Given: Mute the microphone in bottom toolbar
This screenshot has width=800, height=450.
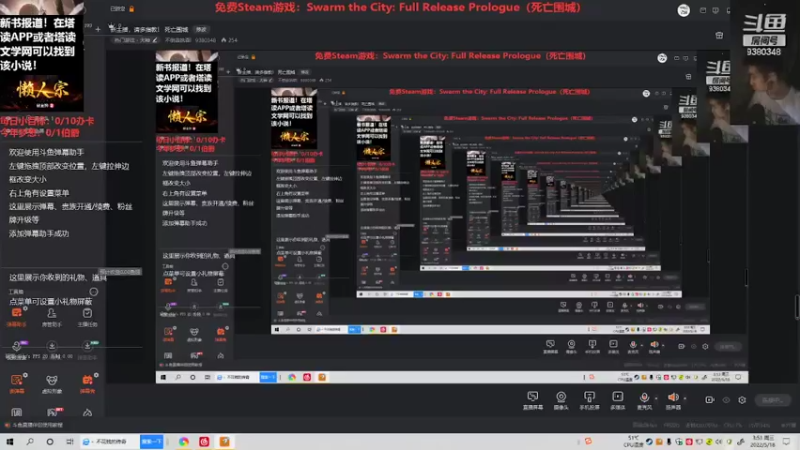Looking at the screenshot, I should pos(644,400).
